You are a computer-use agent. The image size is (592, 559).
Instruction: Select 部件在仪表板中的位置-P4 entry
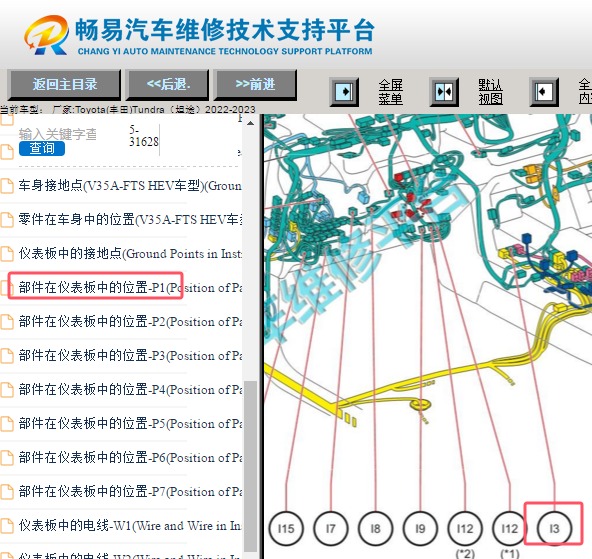pos(130,390)
